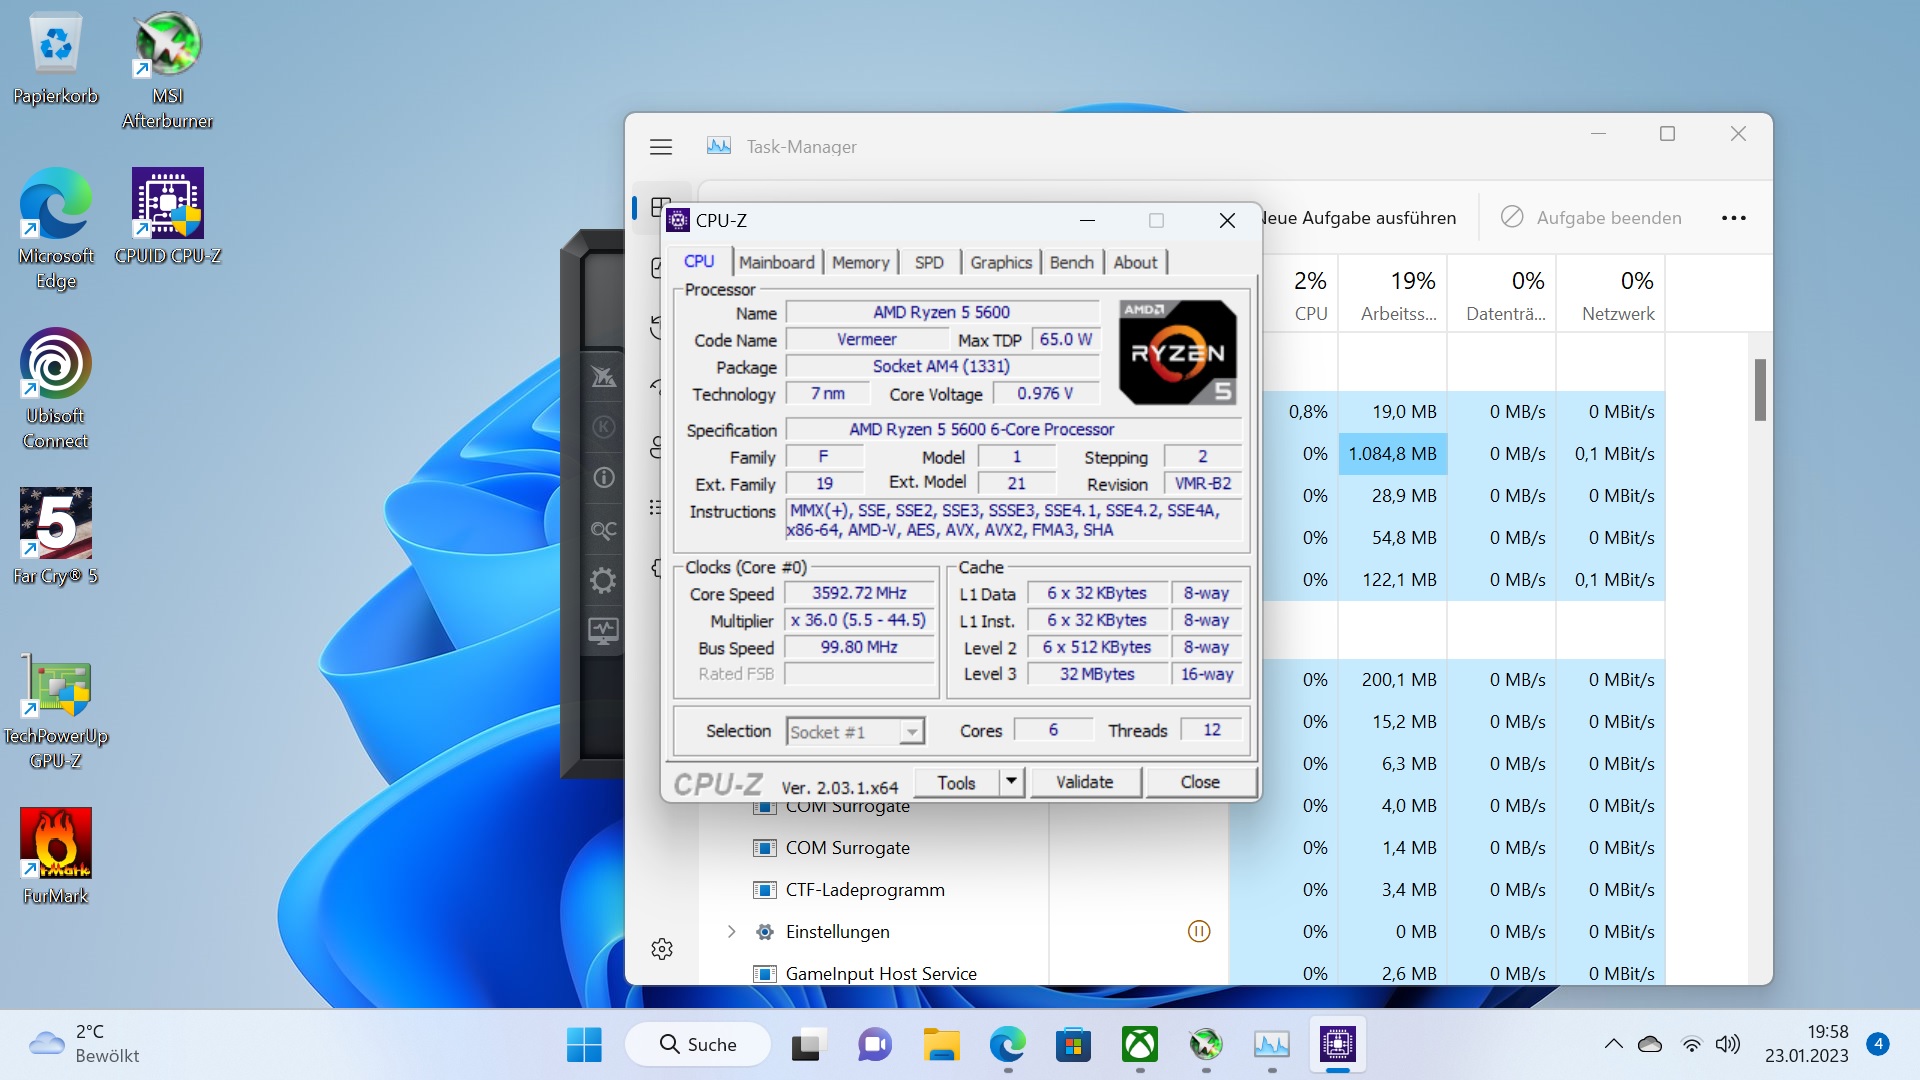Open Microsoft Store from taskbar

click(1073, 1045)
